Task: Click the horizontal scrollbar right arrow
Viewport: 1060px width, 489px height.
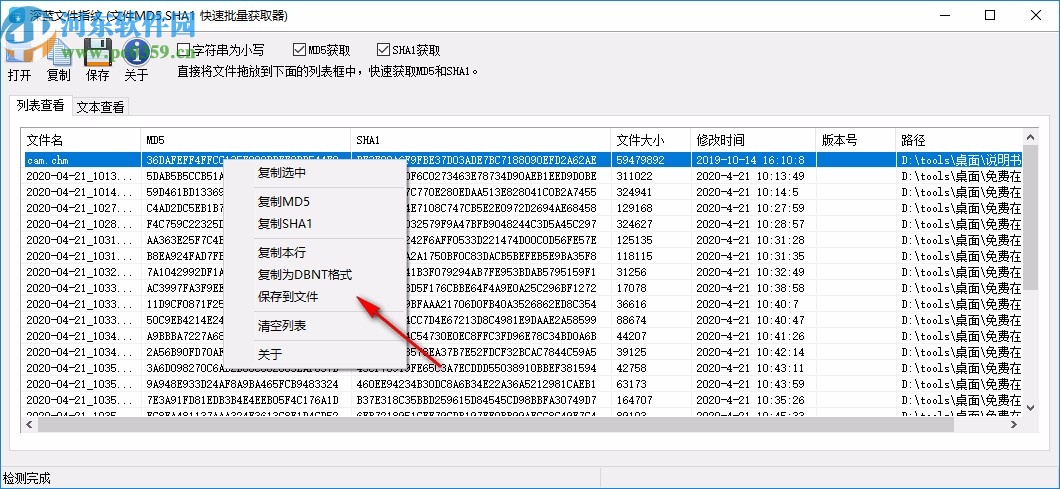Action: click(x=1015, y=424)
